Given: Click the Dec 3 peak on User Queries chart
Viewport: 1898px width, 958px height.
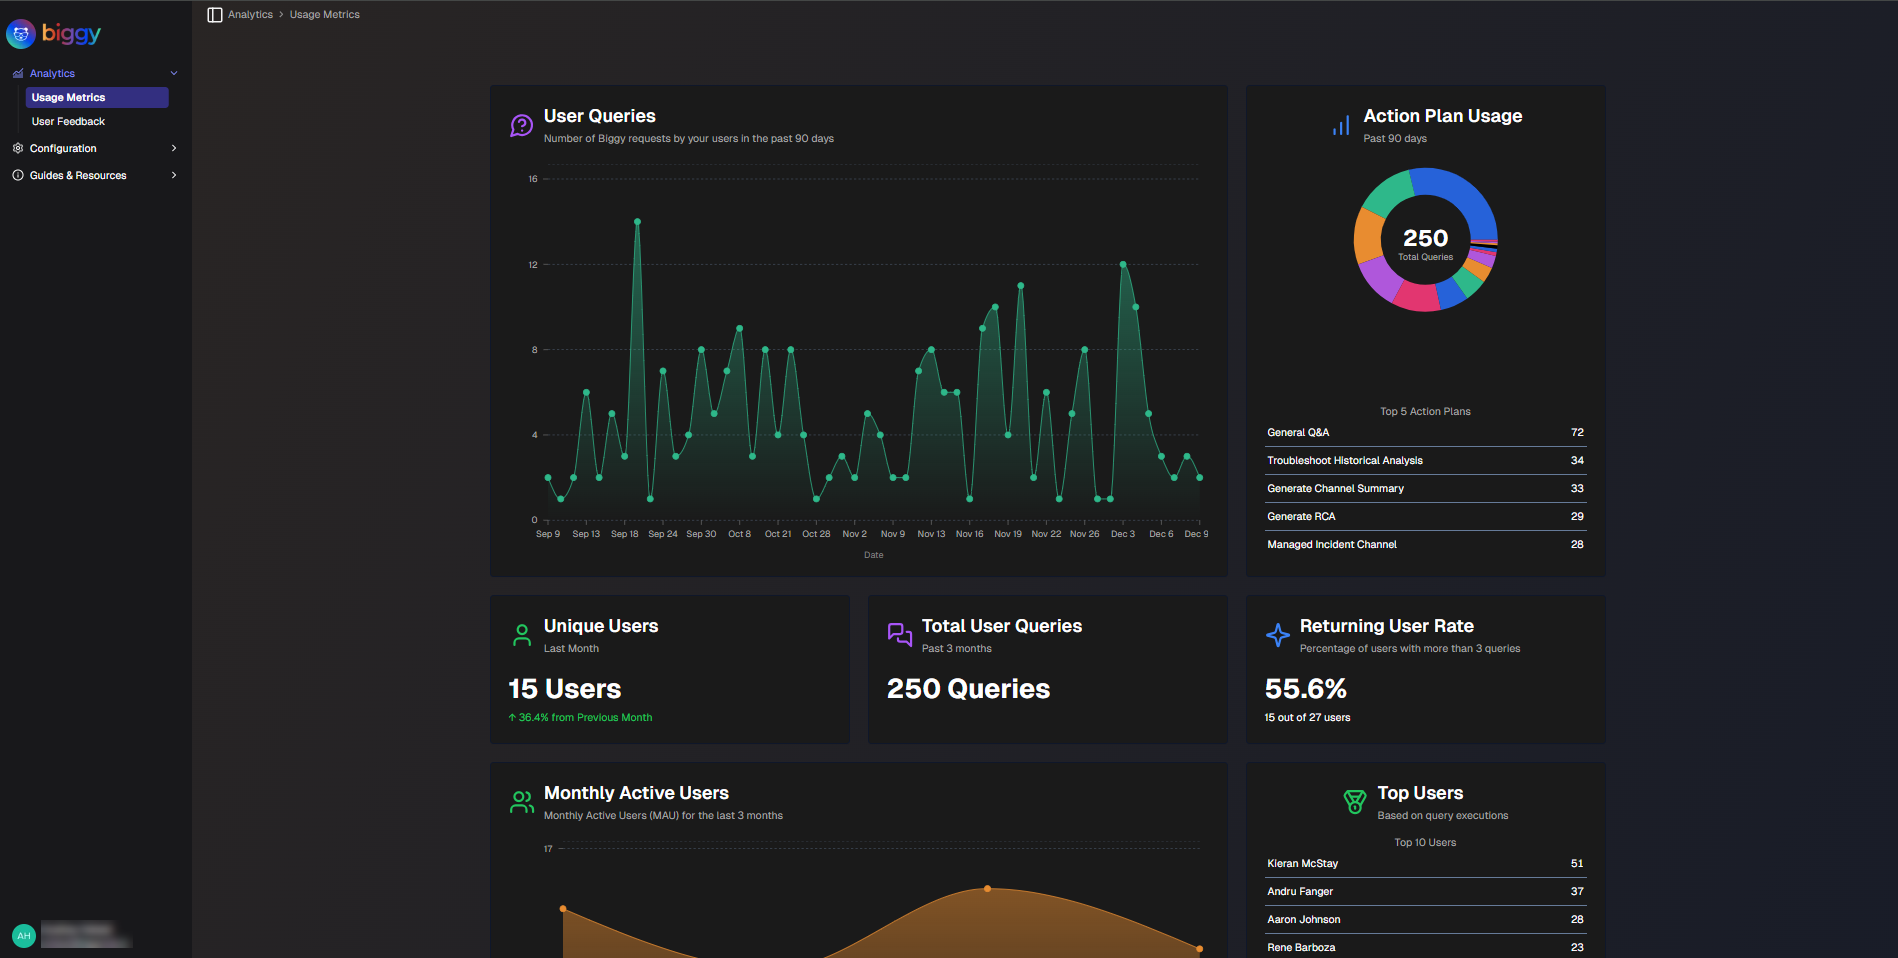Looking at the screenshot, I should pyautogui.click(x=1122, y=263).
